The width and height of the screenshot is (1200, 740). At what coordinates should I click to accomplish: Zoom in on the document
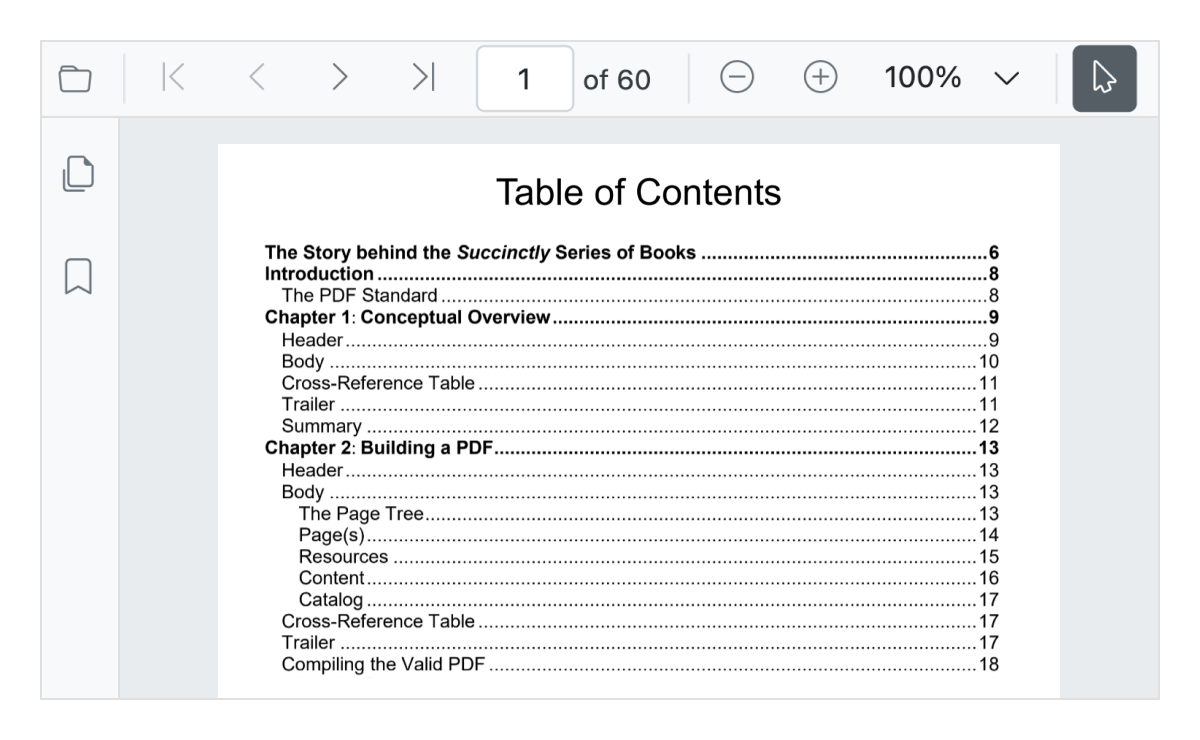point(820,76)
